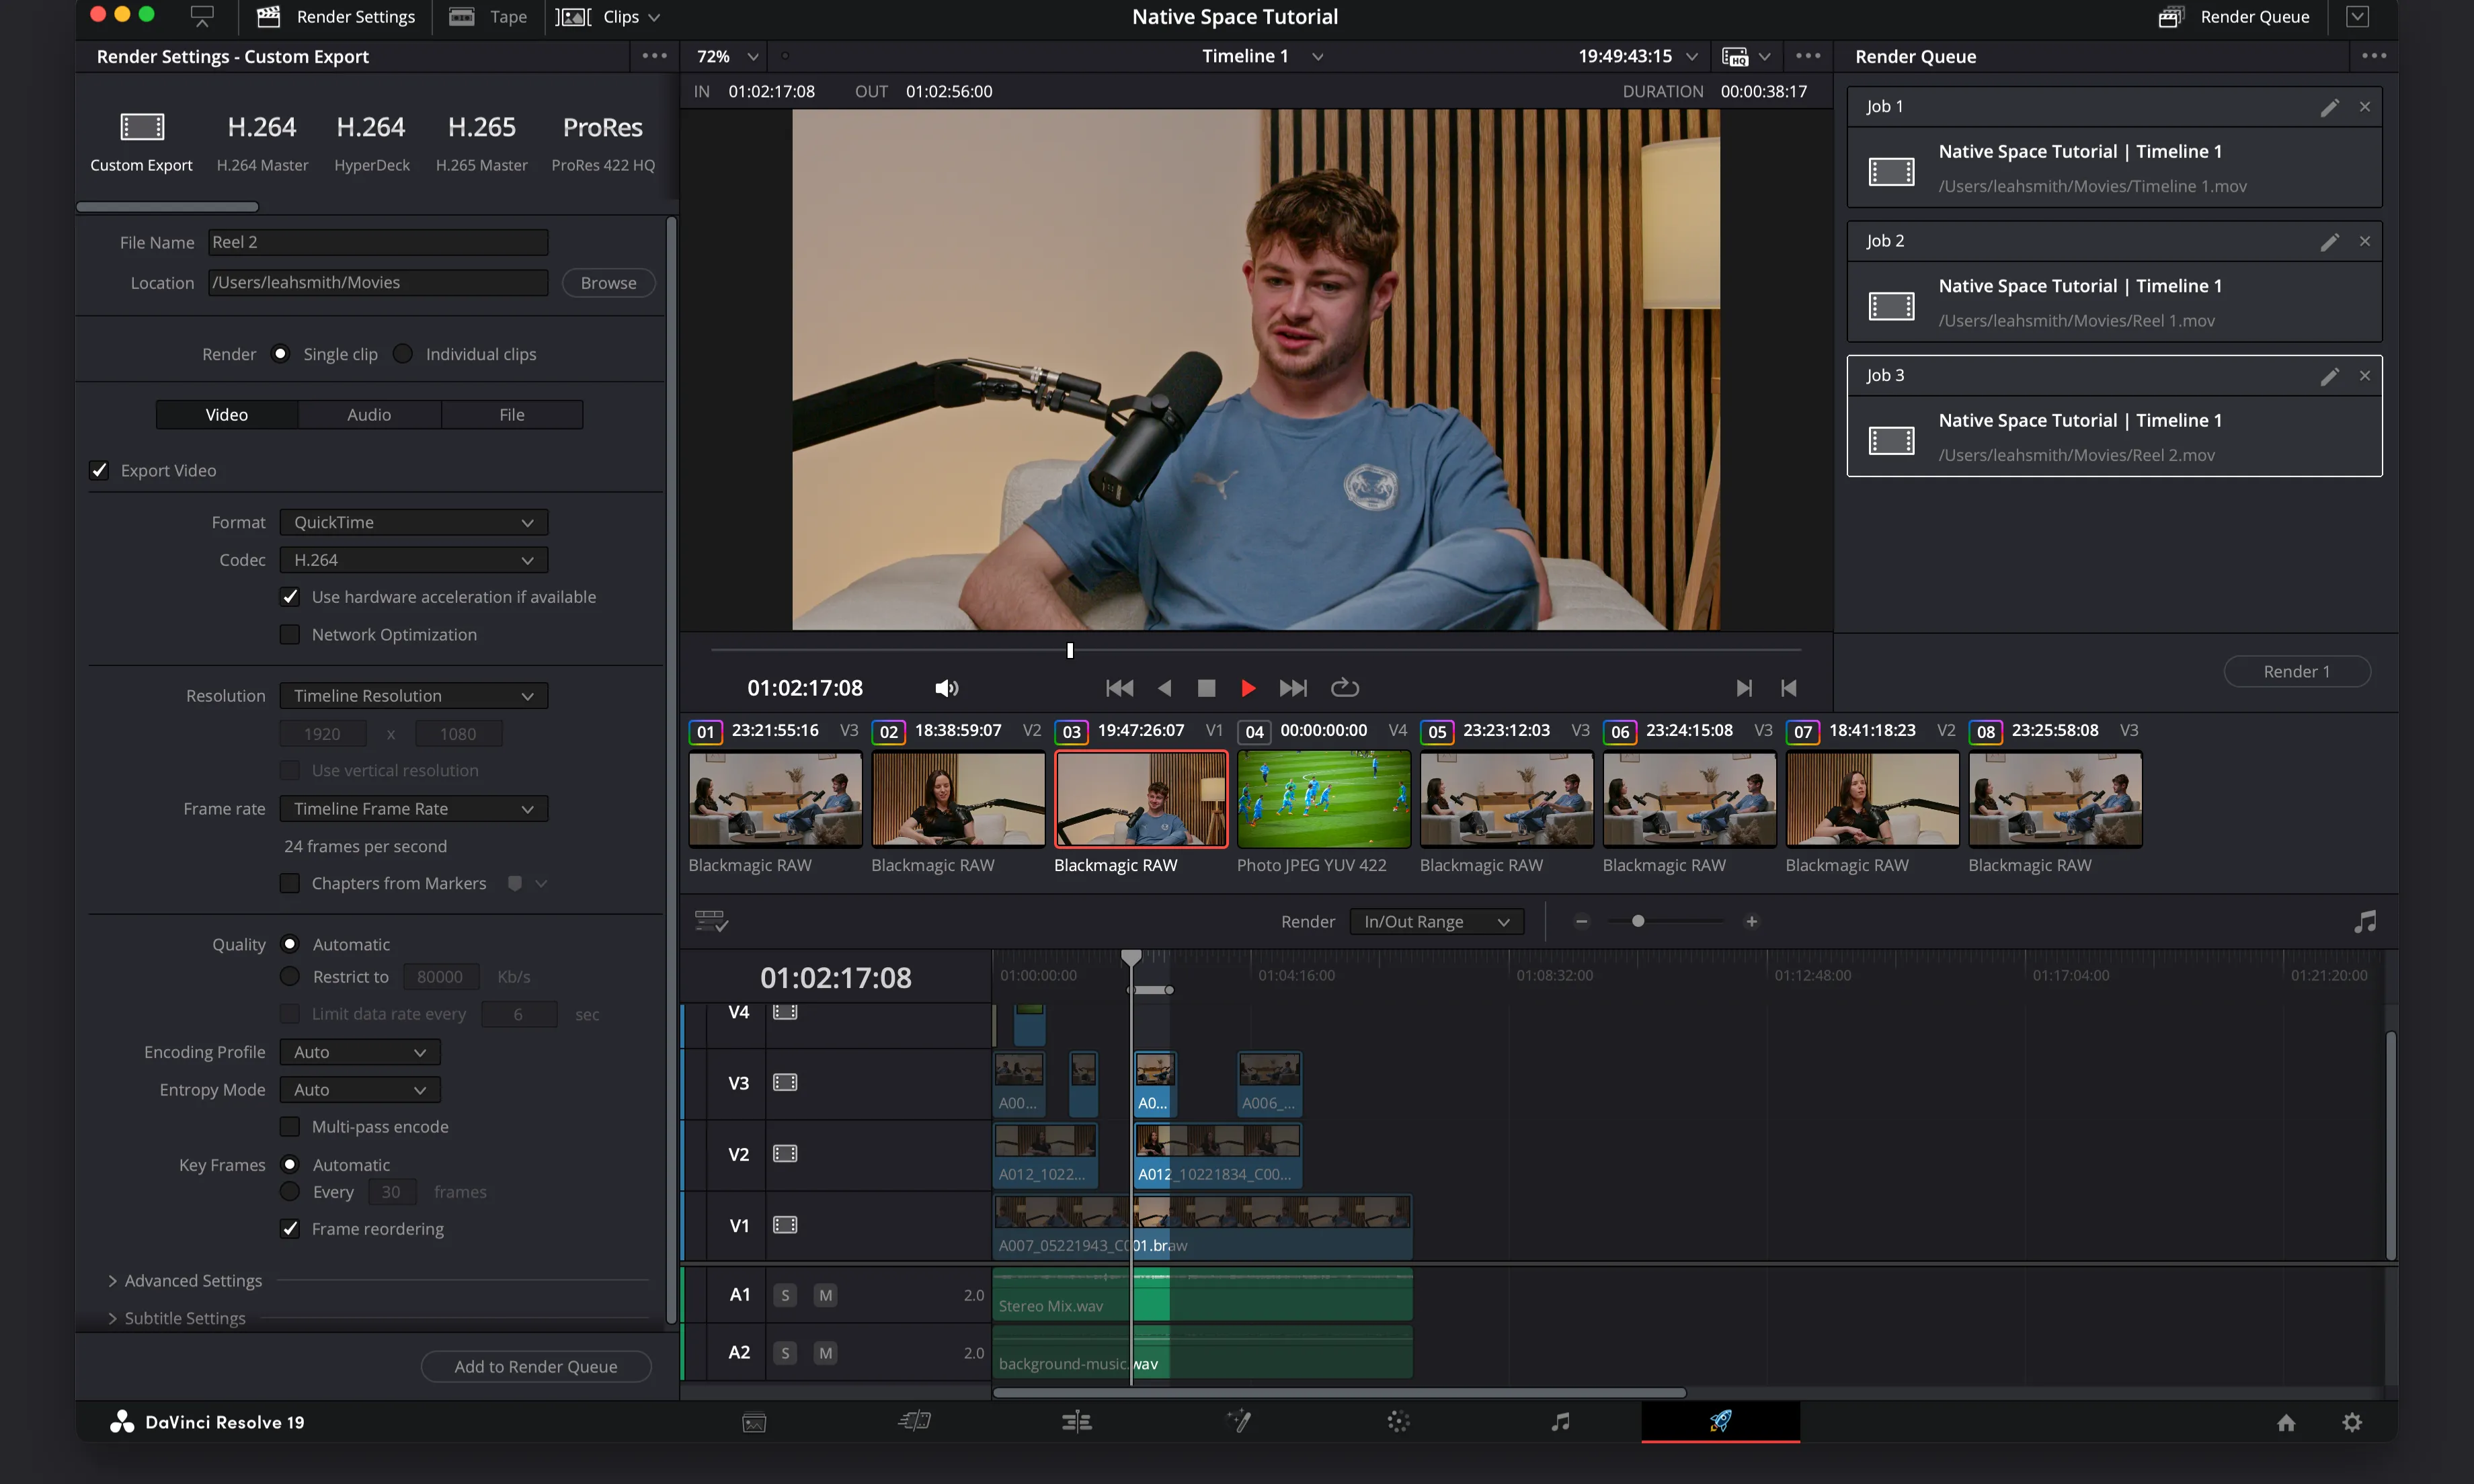Jump to last frame in viewer
Screen dimensions: 2474x1484
click(x=1293, y=688)
